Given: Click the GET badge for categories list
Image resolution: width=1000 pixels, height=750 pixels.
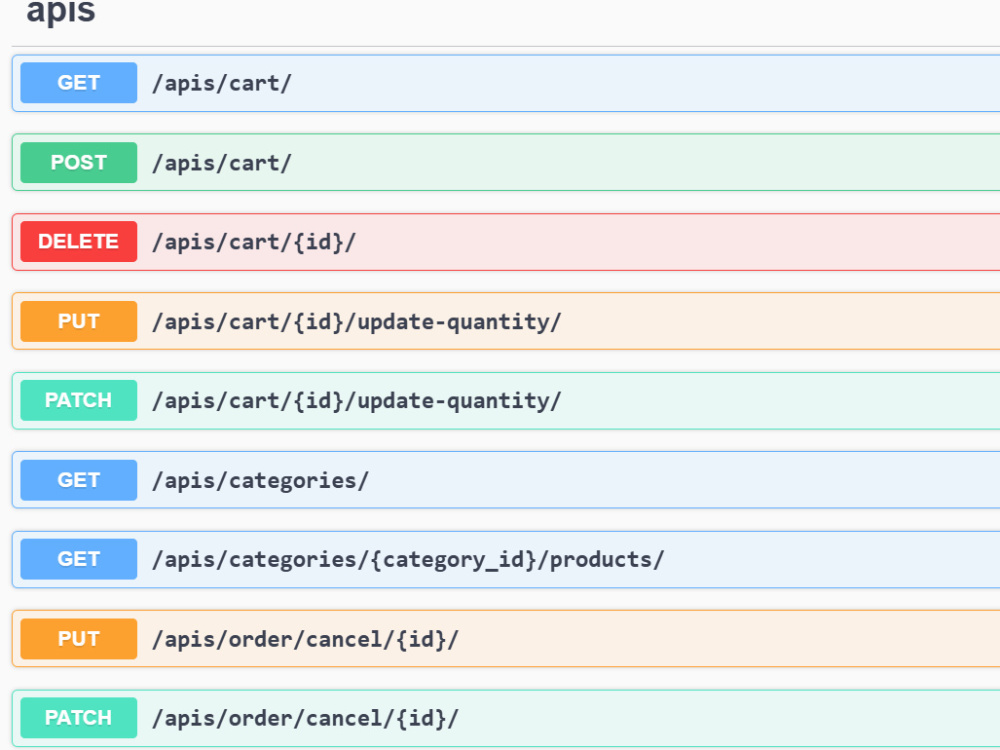Looking at the screenshot, I should (78, 480).
